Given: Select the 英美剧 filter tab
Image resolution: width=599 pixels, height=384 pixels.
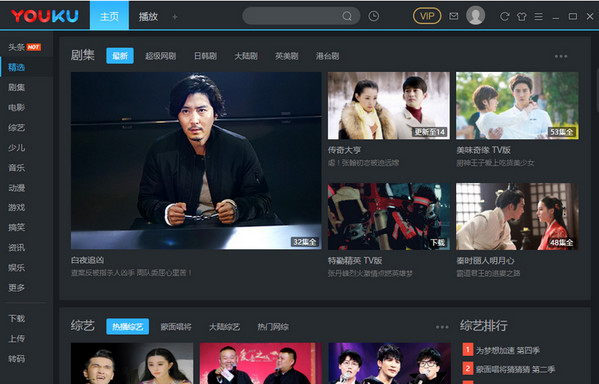Looking at the screenshot, I should 287,56.
